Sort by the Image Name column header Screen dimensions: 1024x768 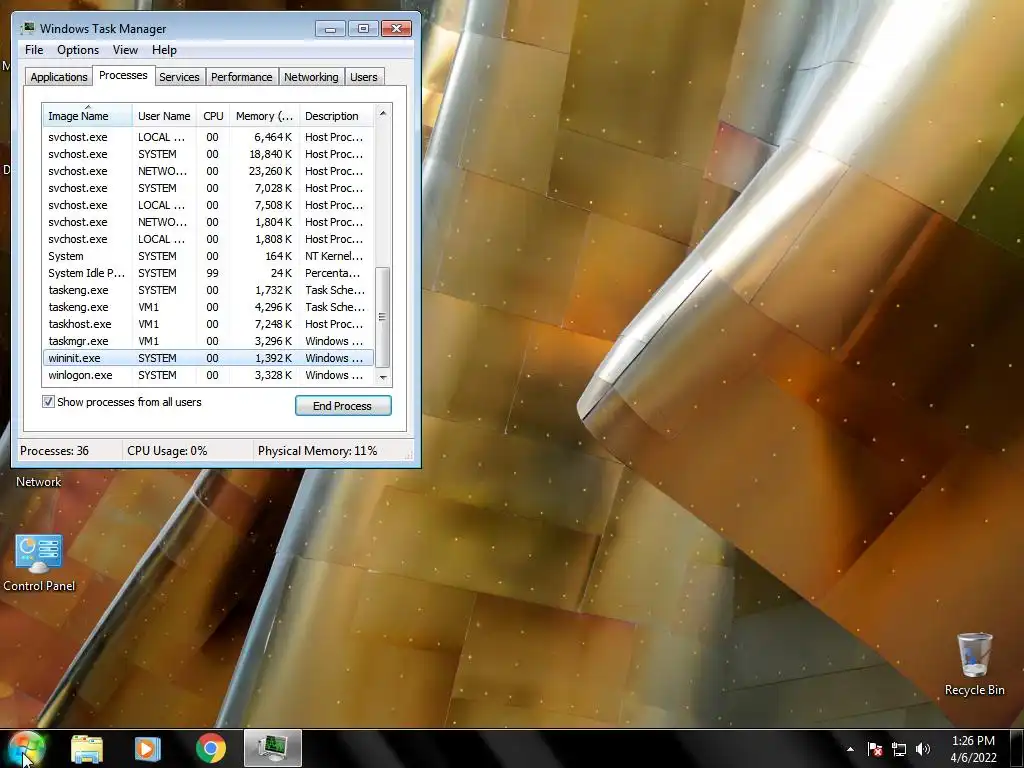coord(88,116)
